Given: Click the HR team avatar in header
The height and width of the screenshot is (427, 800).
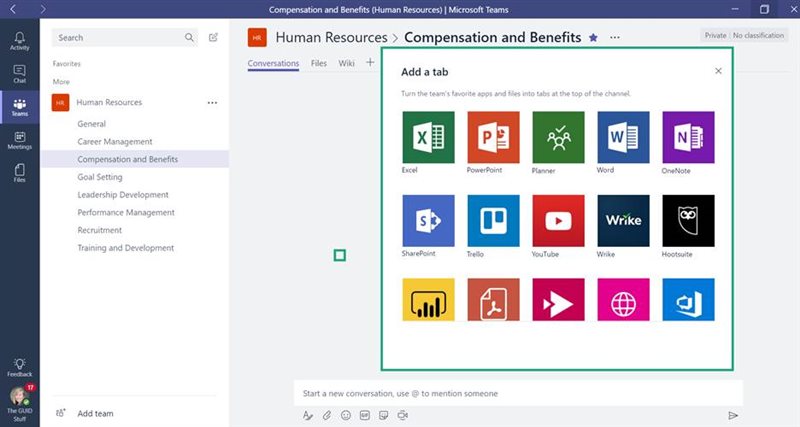Looking at the screenshot, I should coord(257,38).
